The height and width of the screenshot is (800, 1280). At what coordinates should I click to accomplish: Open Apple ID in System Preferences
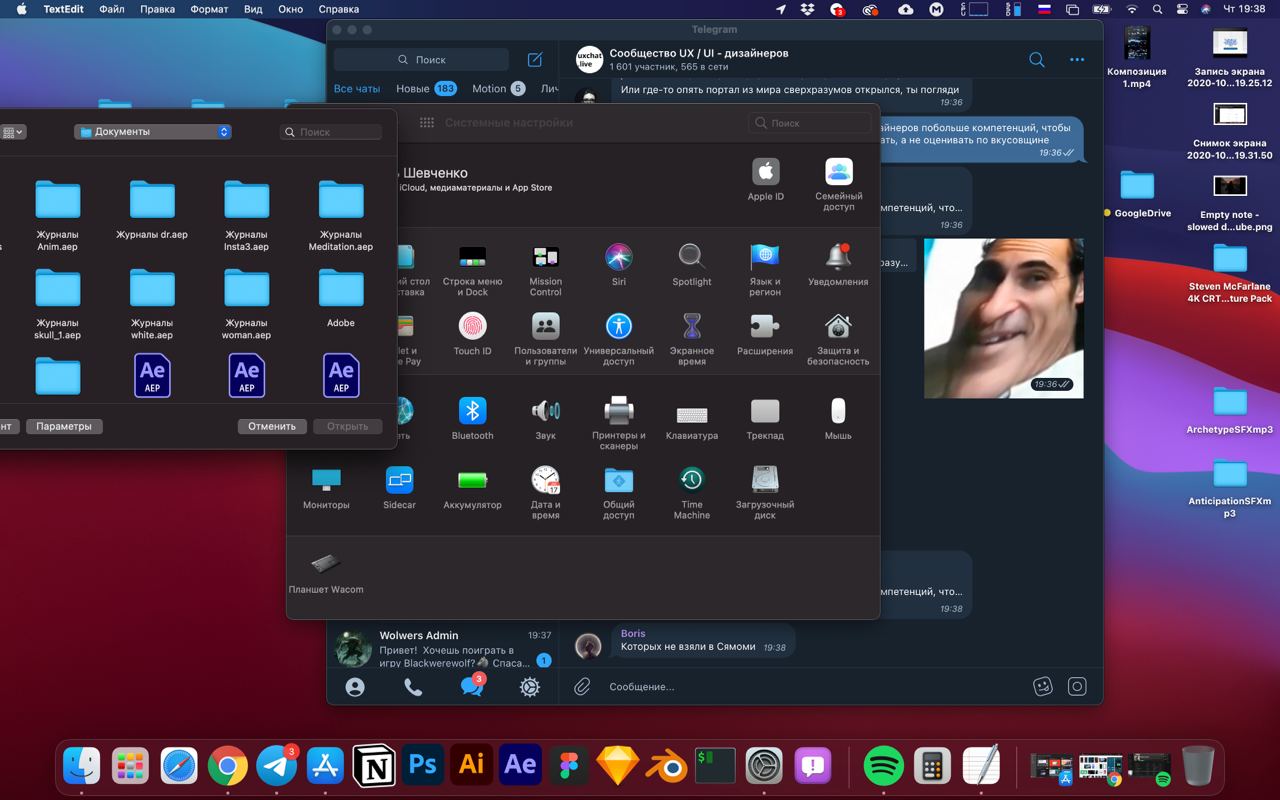click(766, 180)
